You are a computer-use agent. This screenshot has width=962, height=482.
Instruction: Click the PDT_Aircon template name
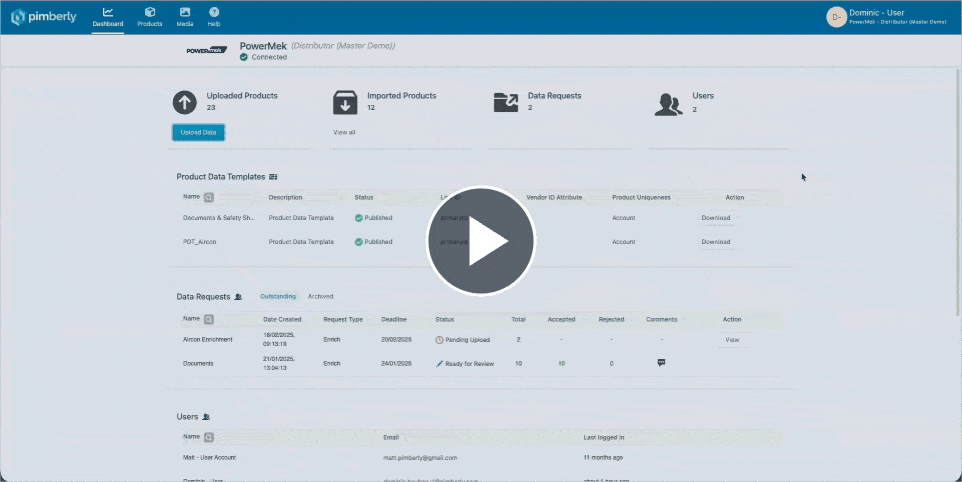199,242
